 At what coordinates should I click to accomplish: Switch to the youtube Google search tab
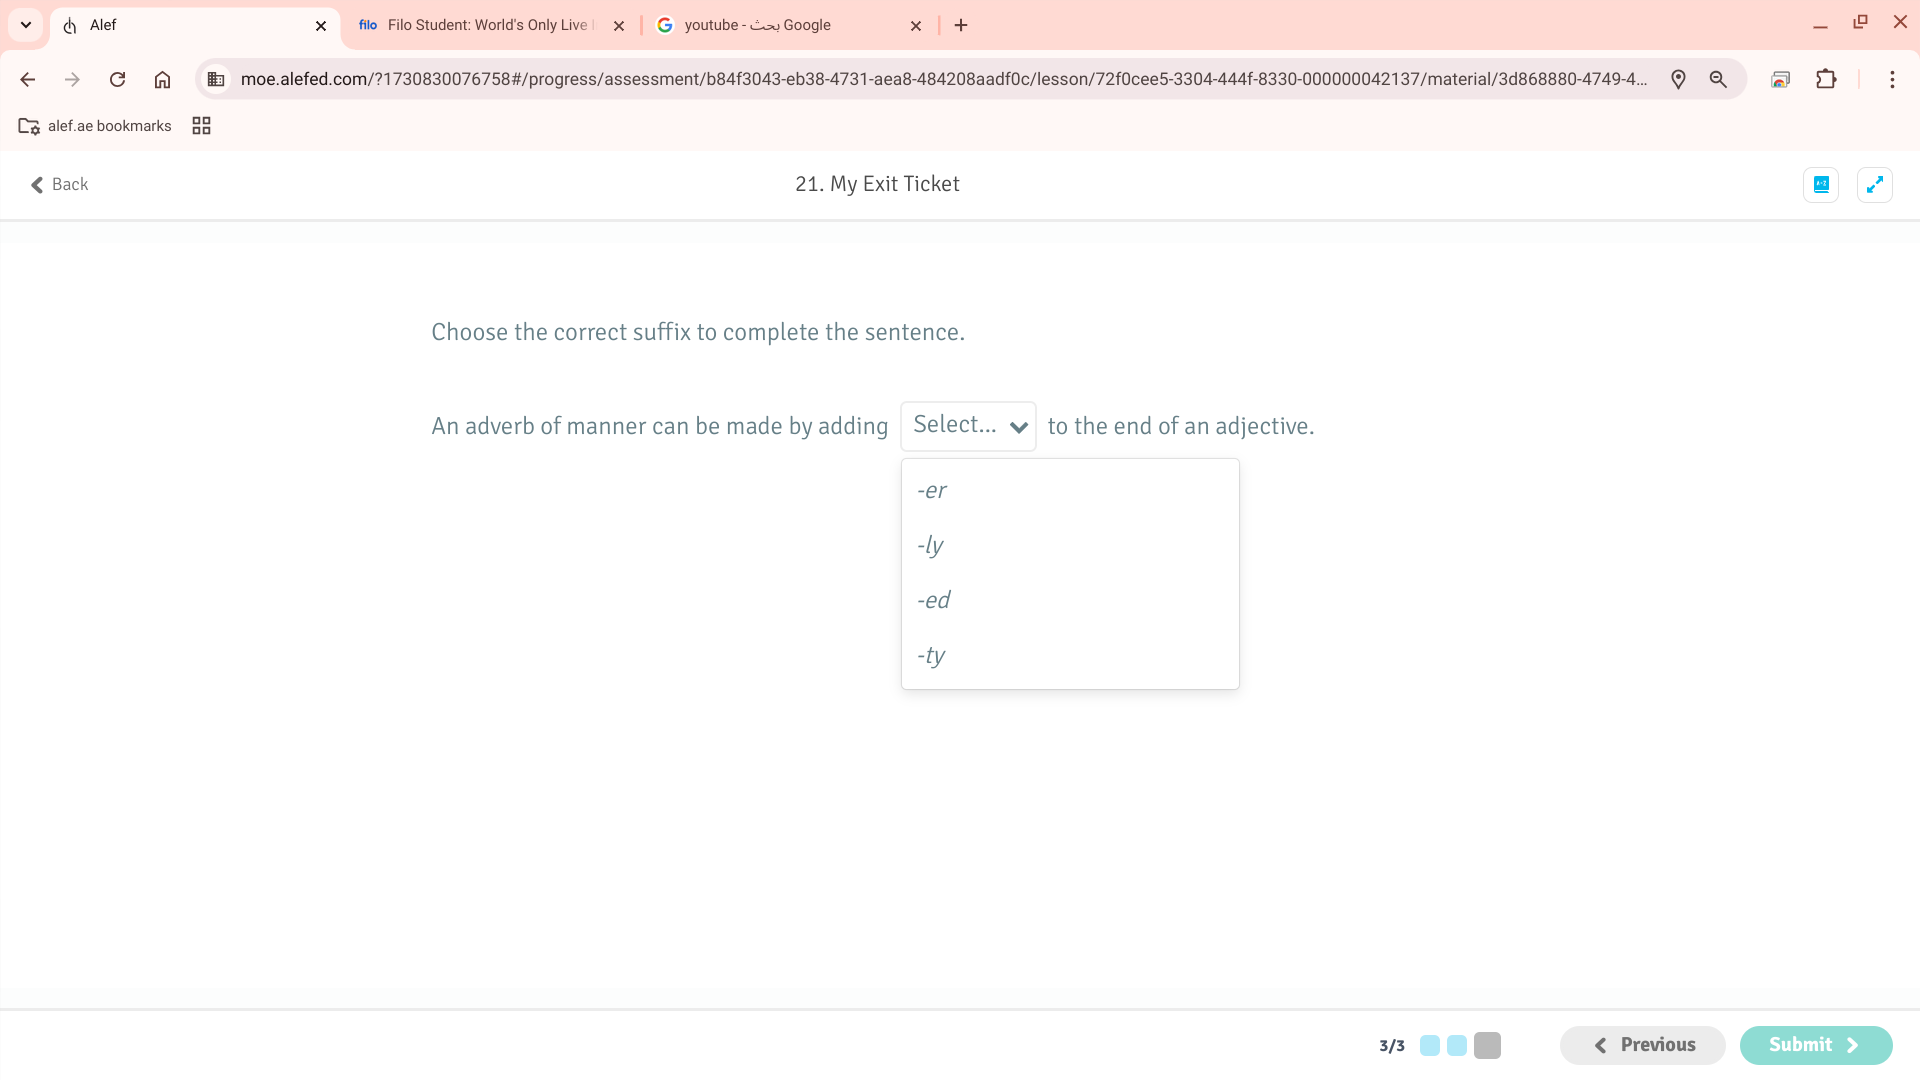757,25
